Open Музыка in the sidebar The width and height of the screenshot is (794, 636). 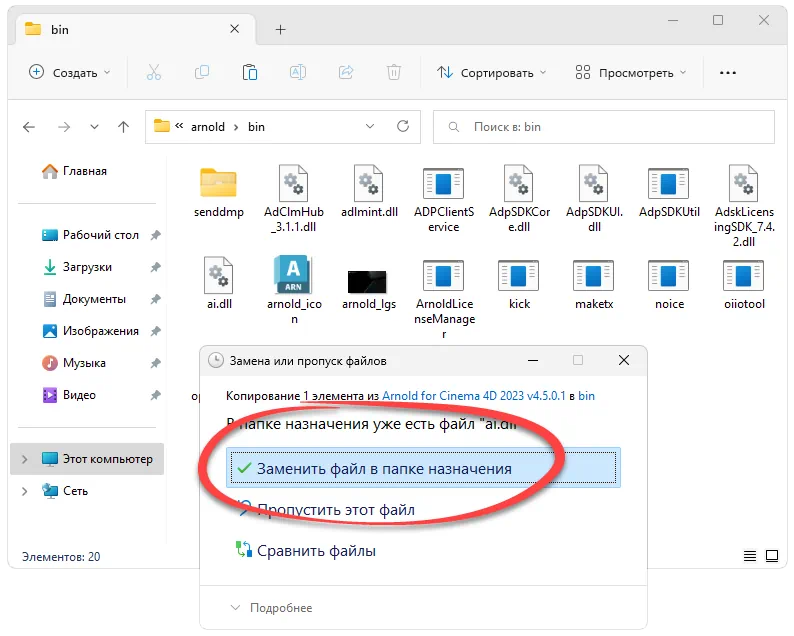[74, 363]
